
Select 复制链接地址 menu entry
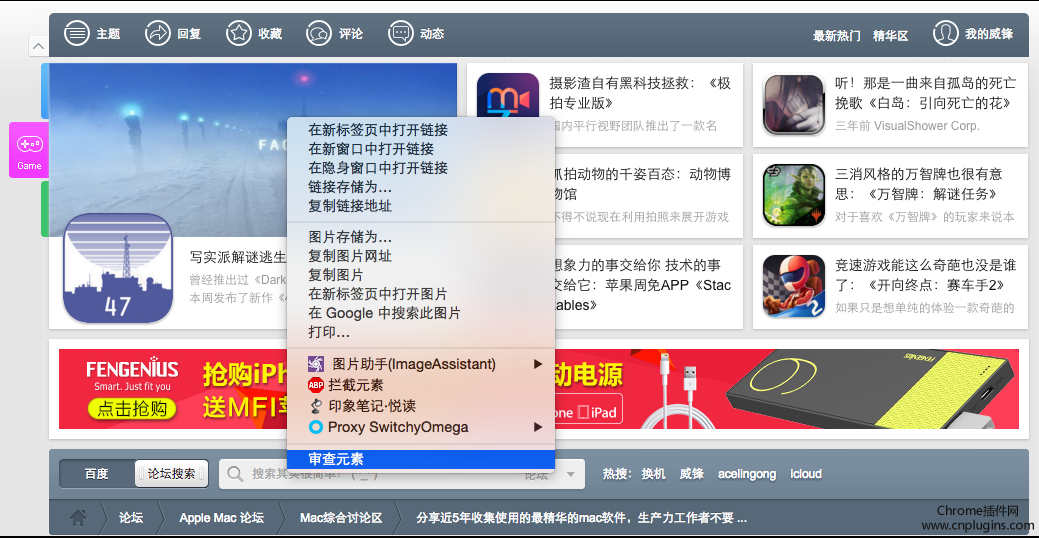[421, 206]
